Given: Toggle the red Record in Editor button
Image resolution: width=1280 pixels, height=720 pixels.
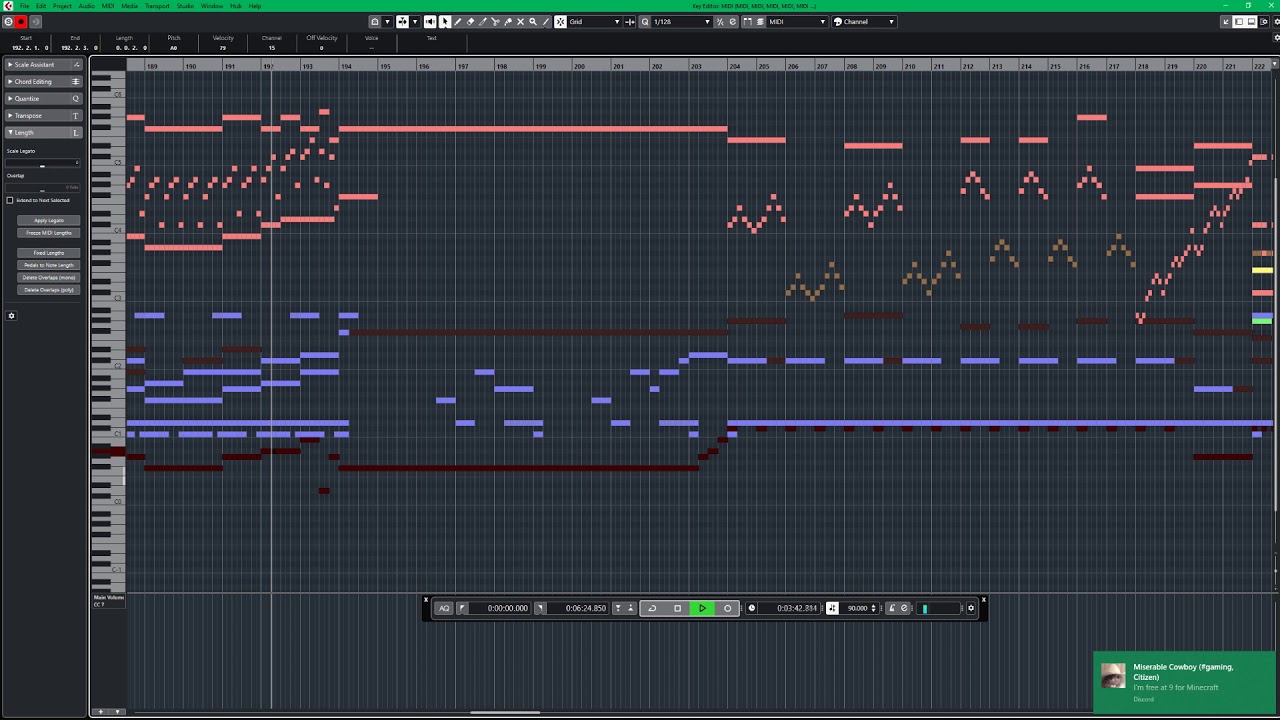Looking at the screenshot, I should (21, 21).
